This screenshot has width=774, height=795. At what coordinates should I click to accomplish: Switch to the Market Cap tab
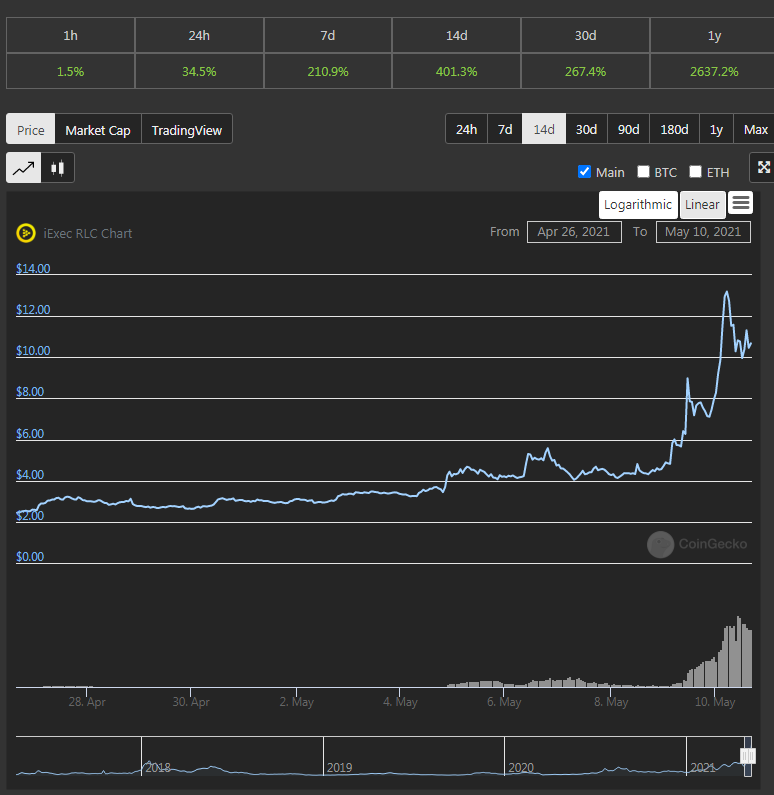coord(98,130)
